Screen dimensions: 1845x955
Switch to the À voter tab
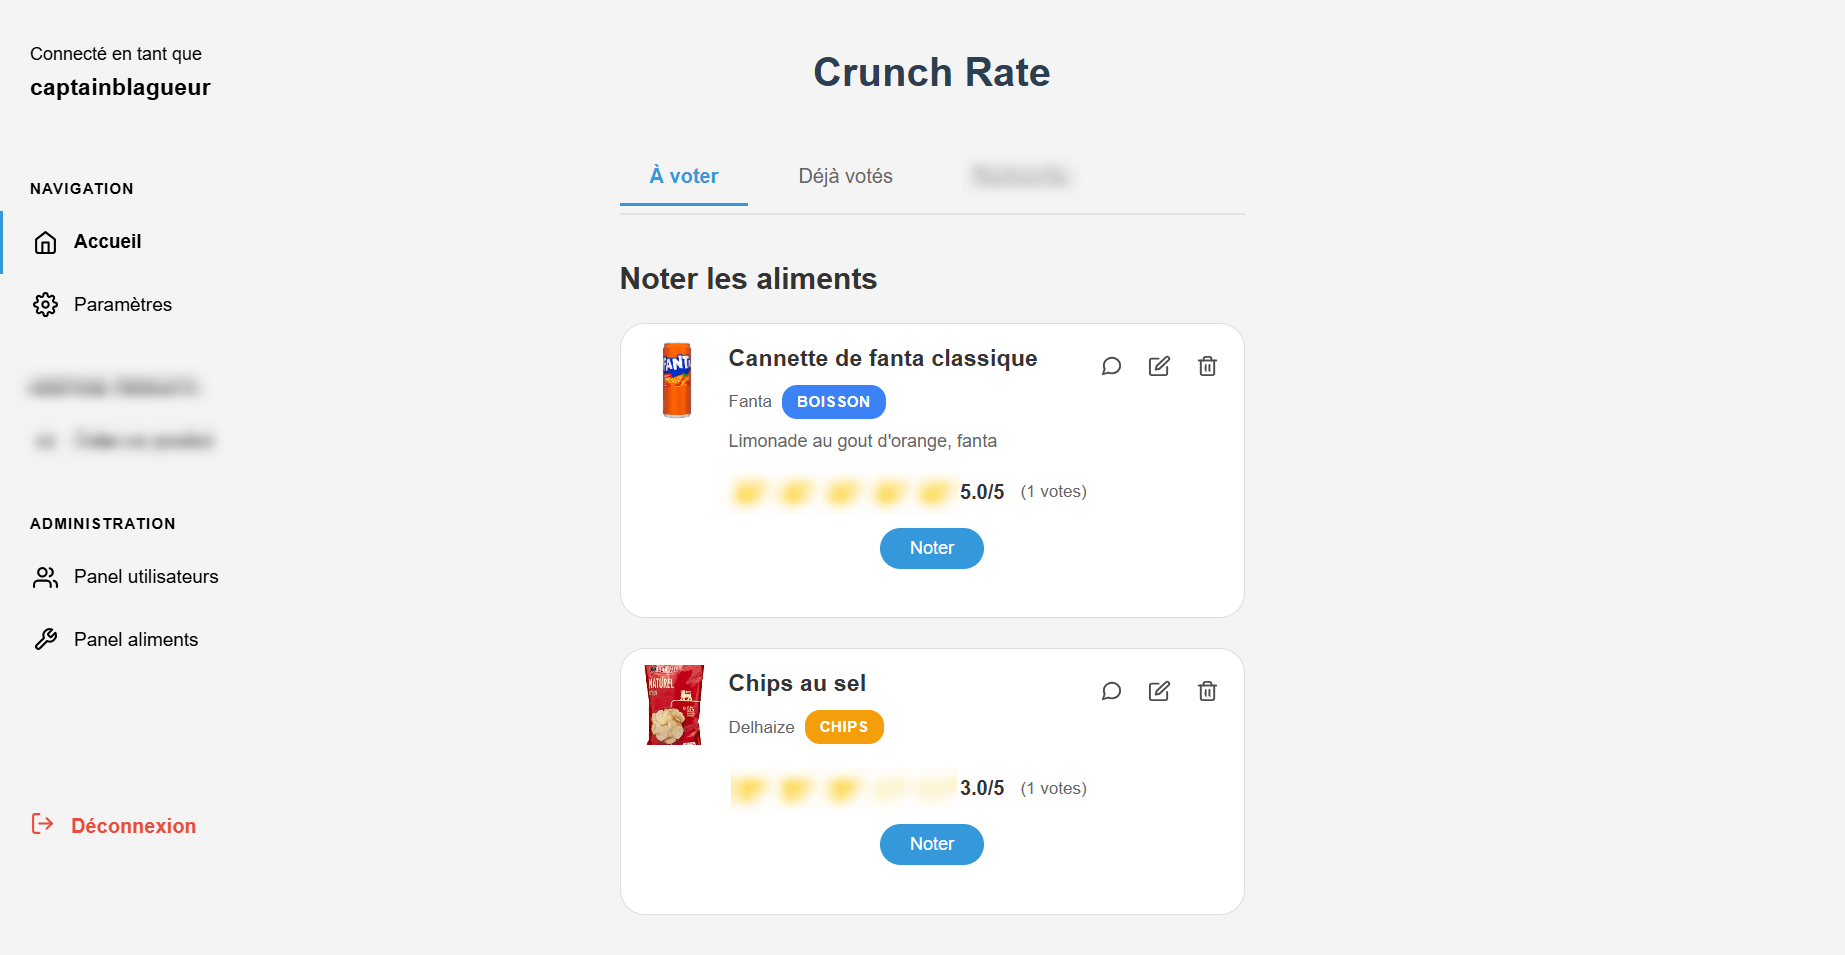(684, 176)
